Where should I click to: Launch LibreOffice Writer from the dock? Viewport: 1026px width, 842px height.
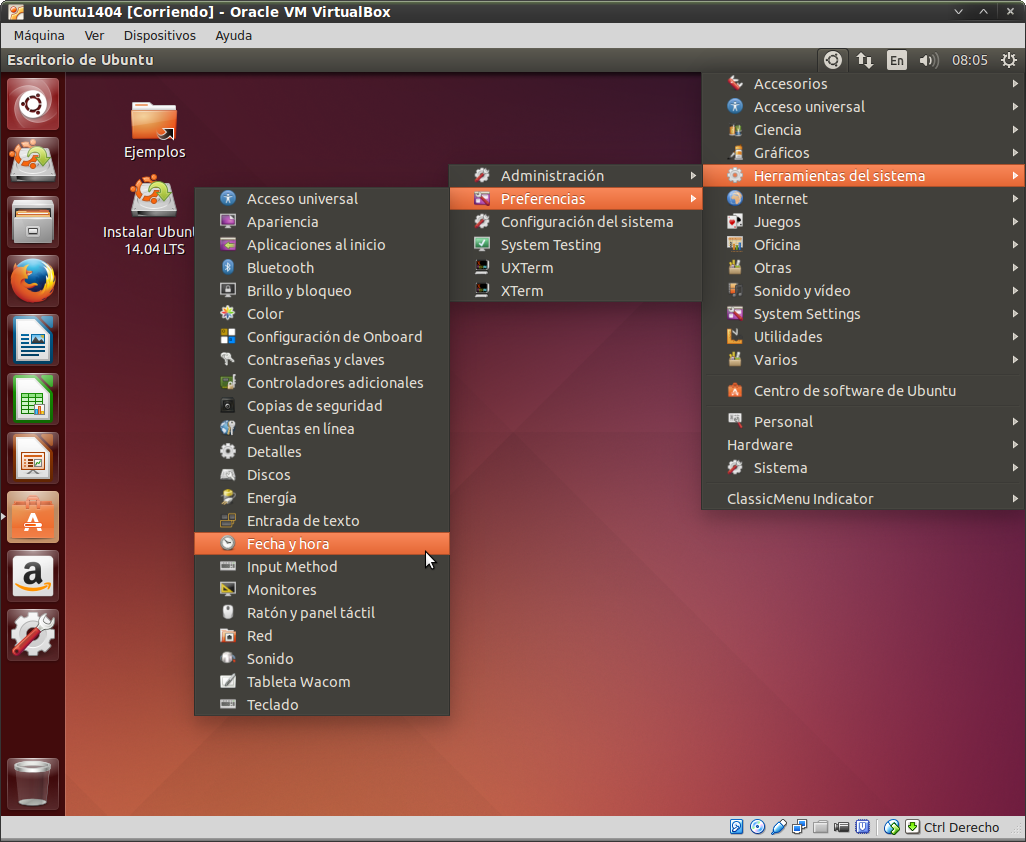34,340
